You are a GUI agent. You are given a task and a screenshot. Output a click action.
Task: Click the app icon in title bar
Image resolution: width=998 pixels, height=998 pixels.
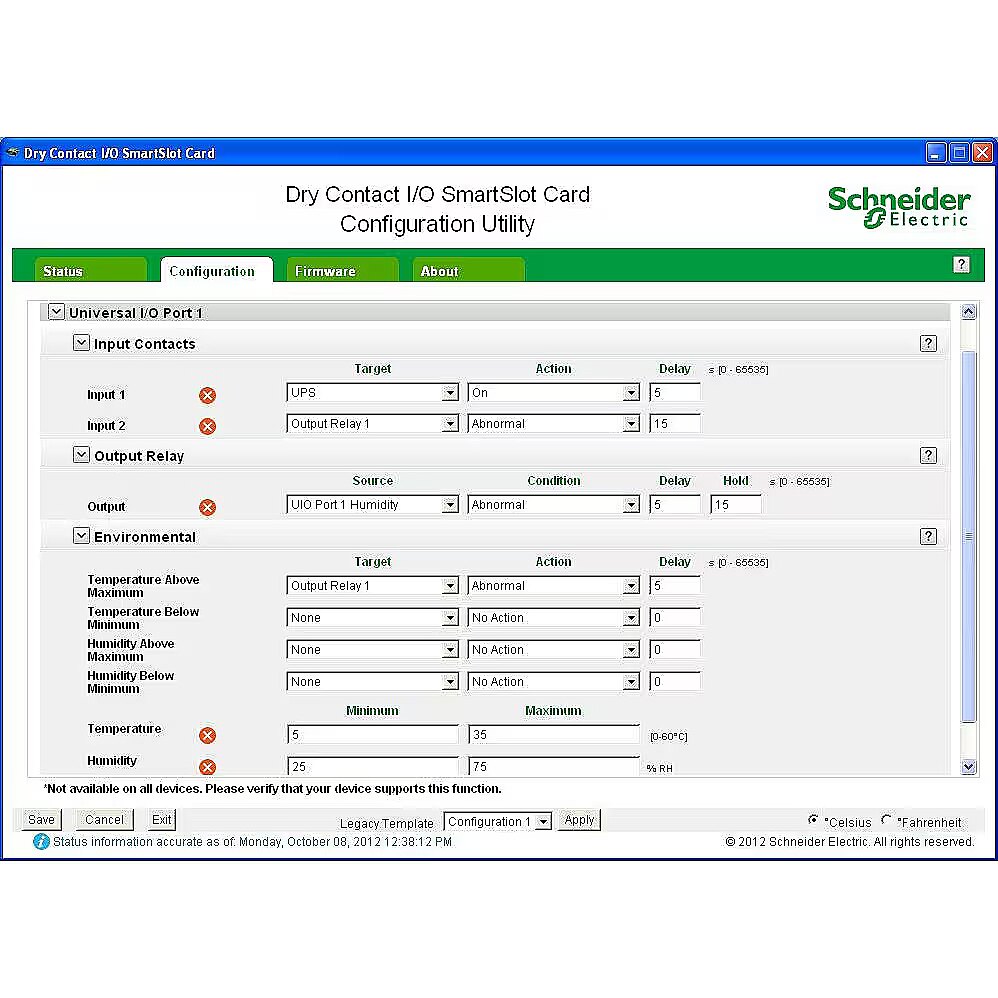[12, 153]
